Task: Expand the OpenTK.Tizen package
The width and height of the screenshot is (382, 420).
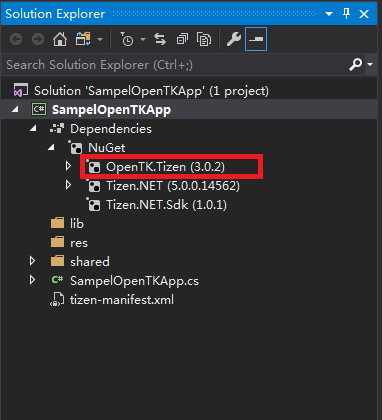Action: (x=68, y=166)
